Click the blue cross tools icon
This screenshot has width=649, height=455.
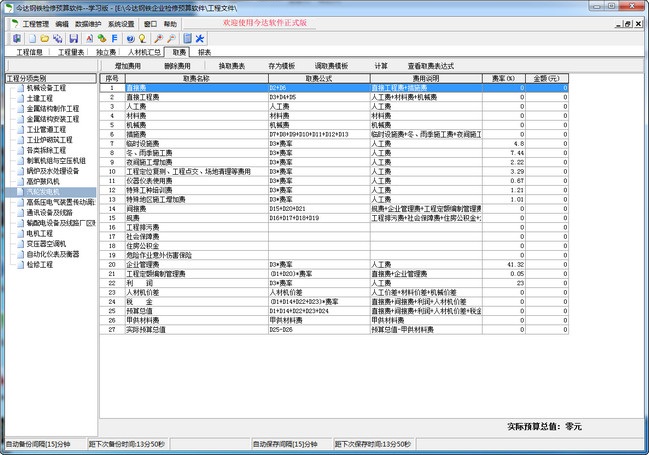tap(200, 39)
